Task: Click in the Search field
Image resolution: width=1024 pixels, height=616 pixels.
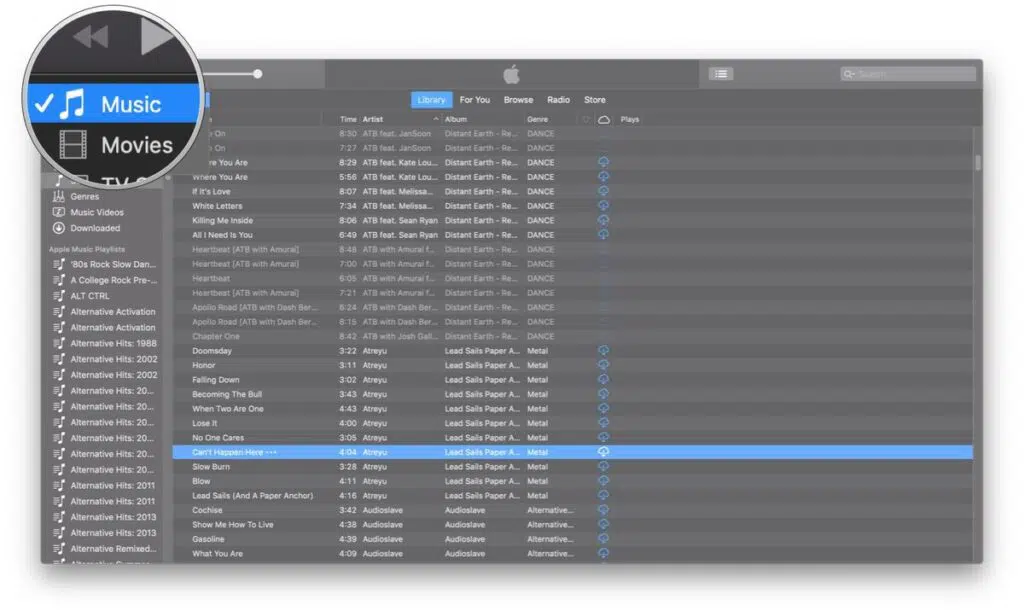Action: tap(908, 74)
